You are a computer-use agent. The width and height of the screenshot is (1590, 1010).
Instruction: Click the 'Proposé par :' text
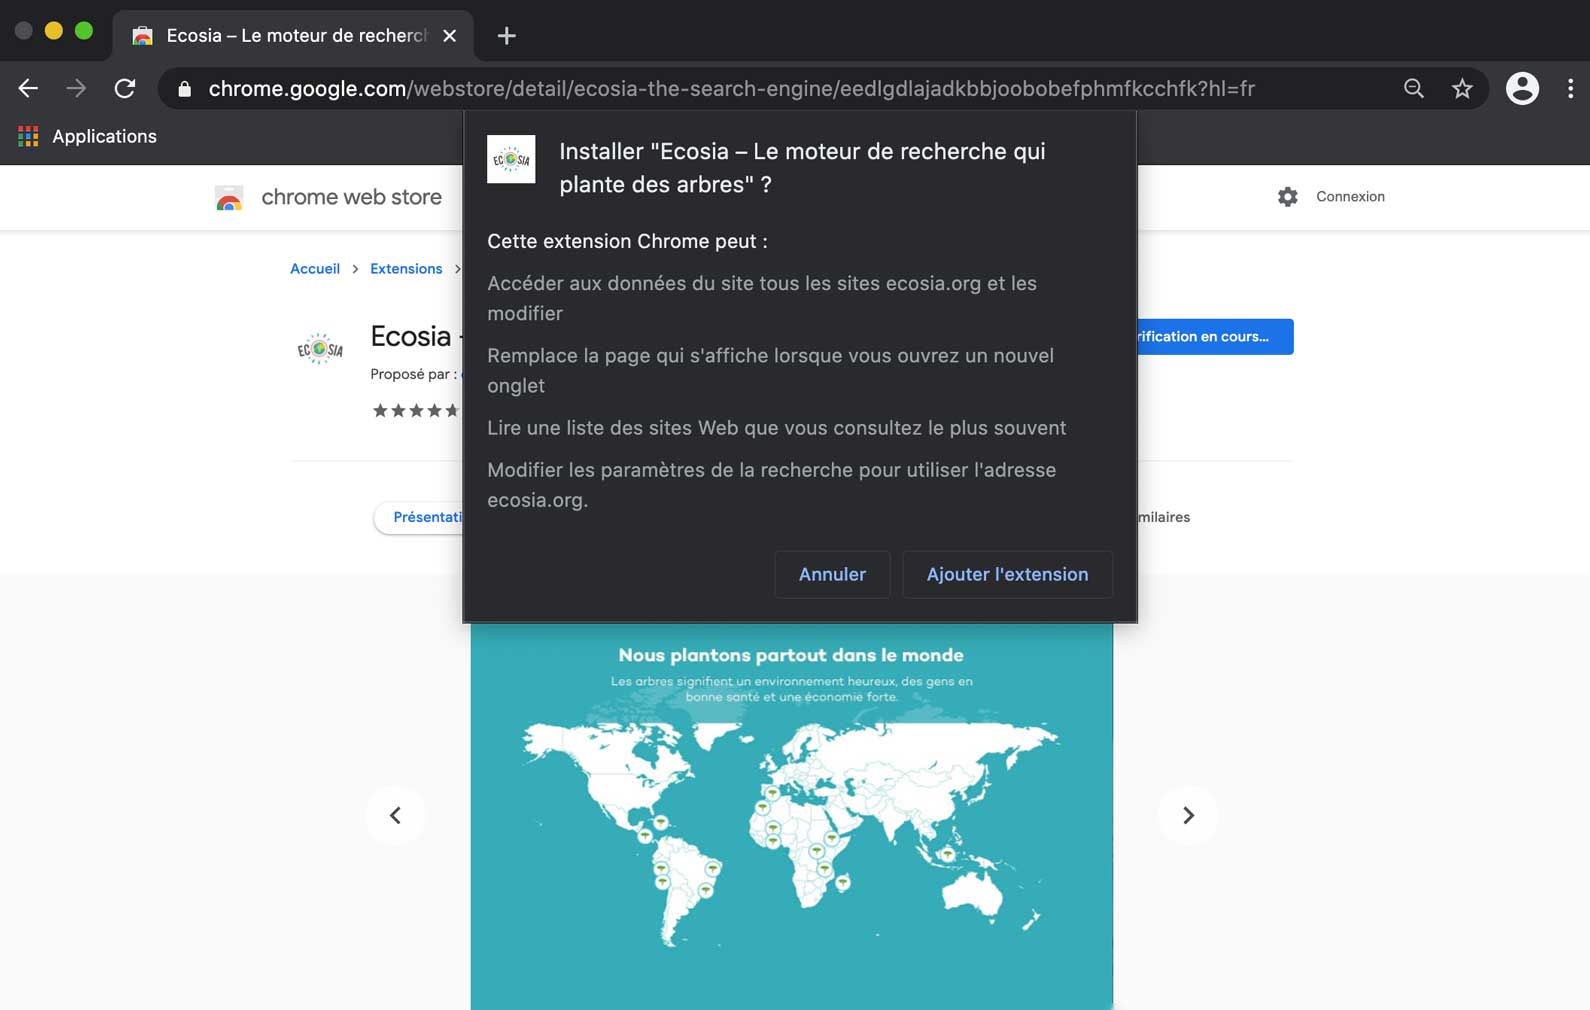tap(413, 374)
